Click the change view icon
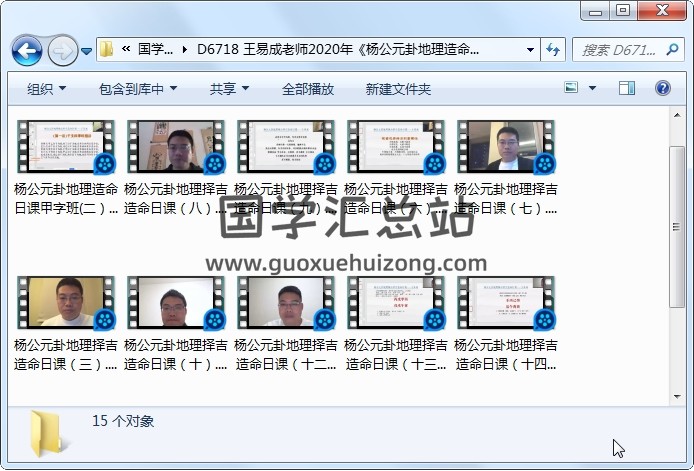 pos(571,89)
